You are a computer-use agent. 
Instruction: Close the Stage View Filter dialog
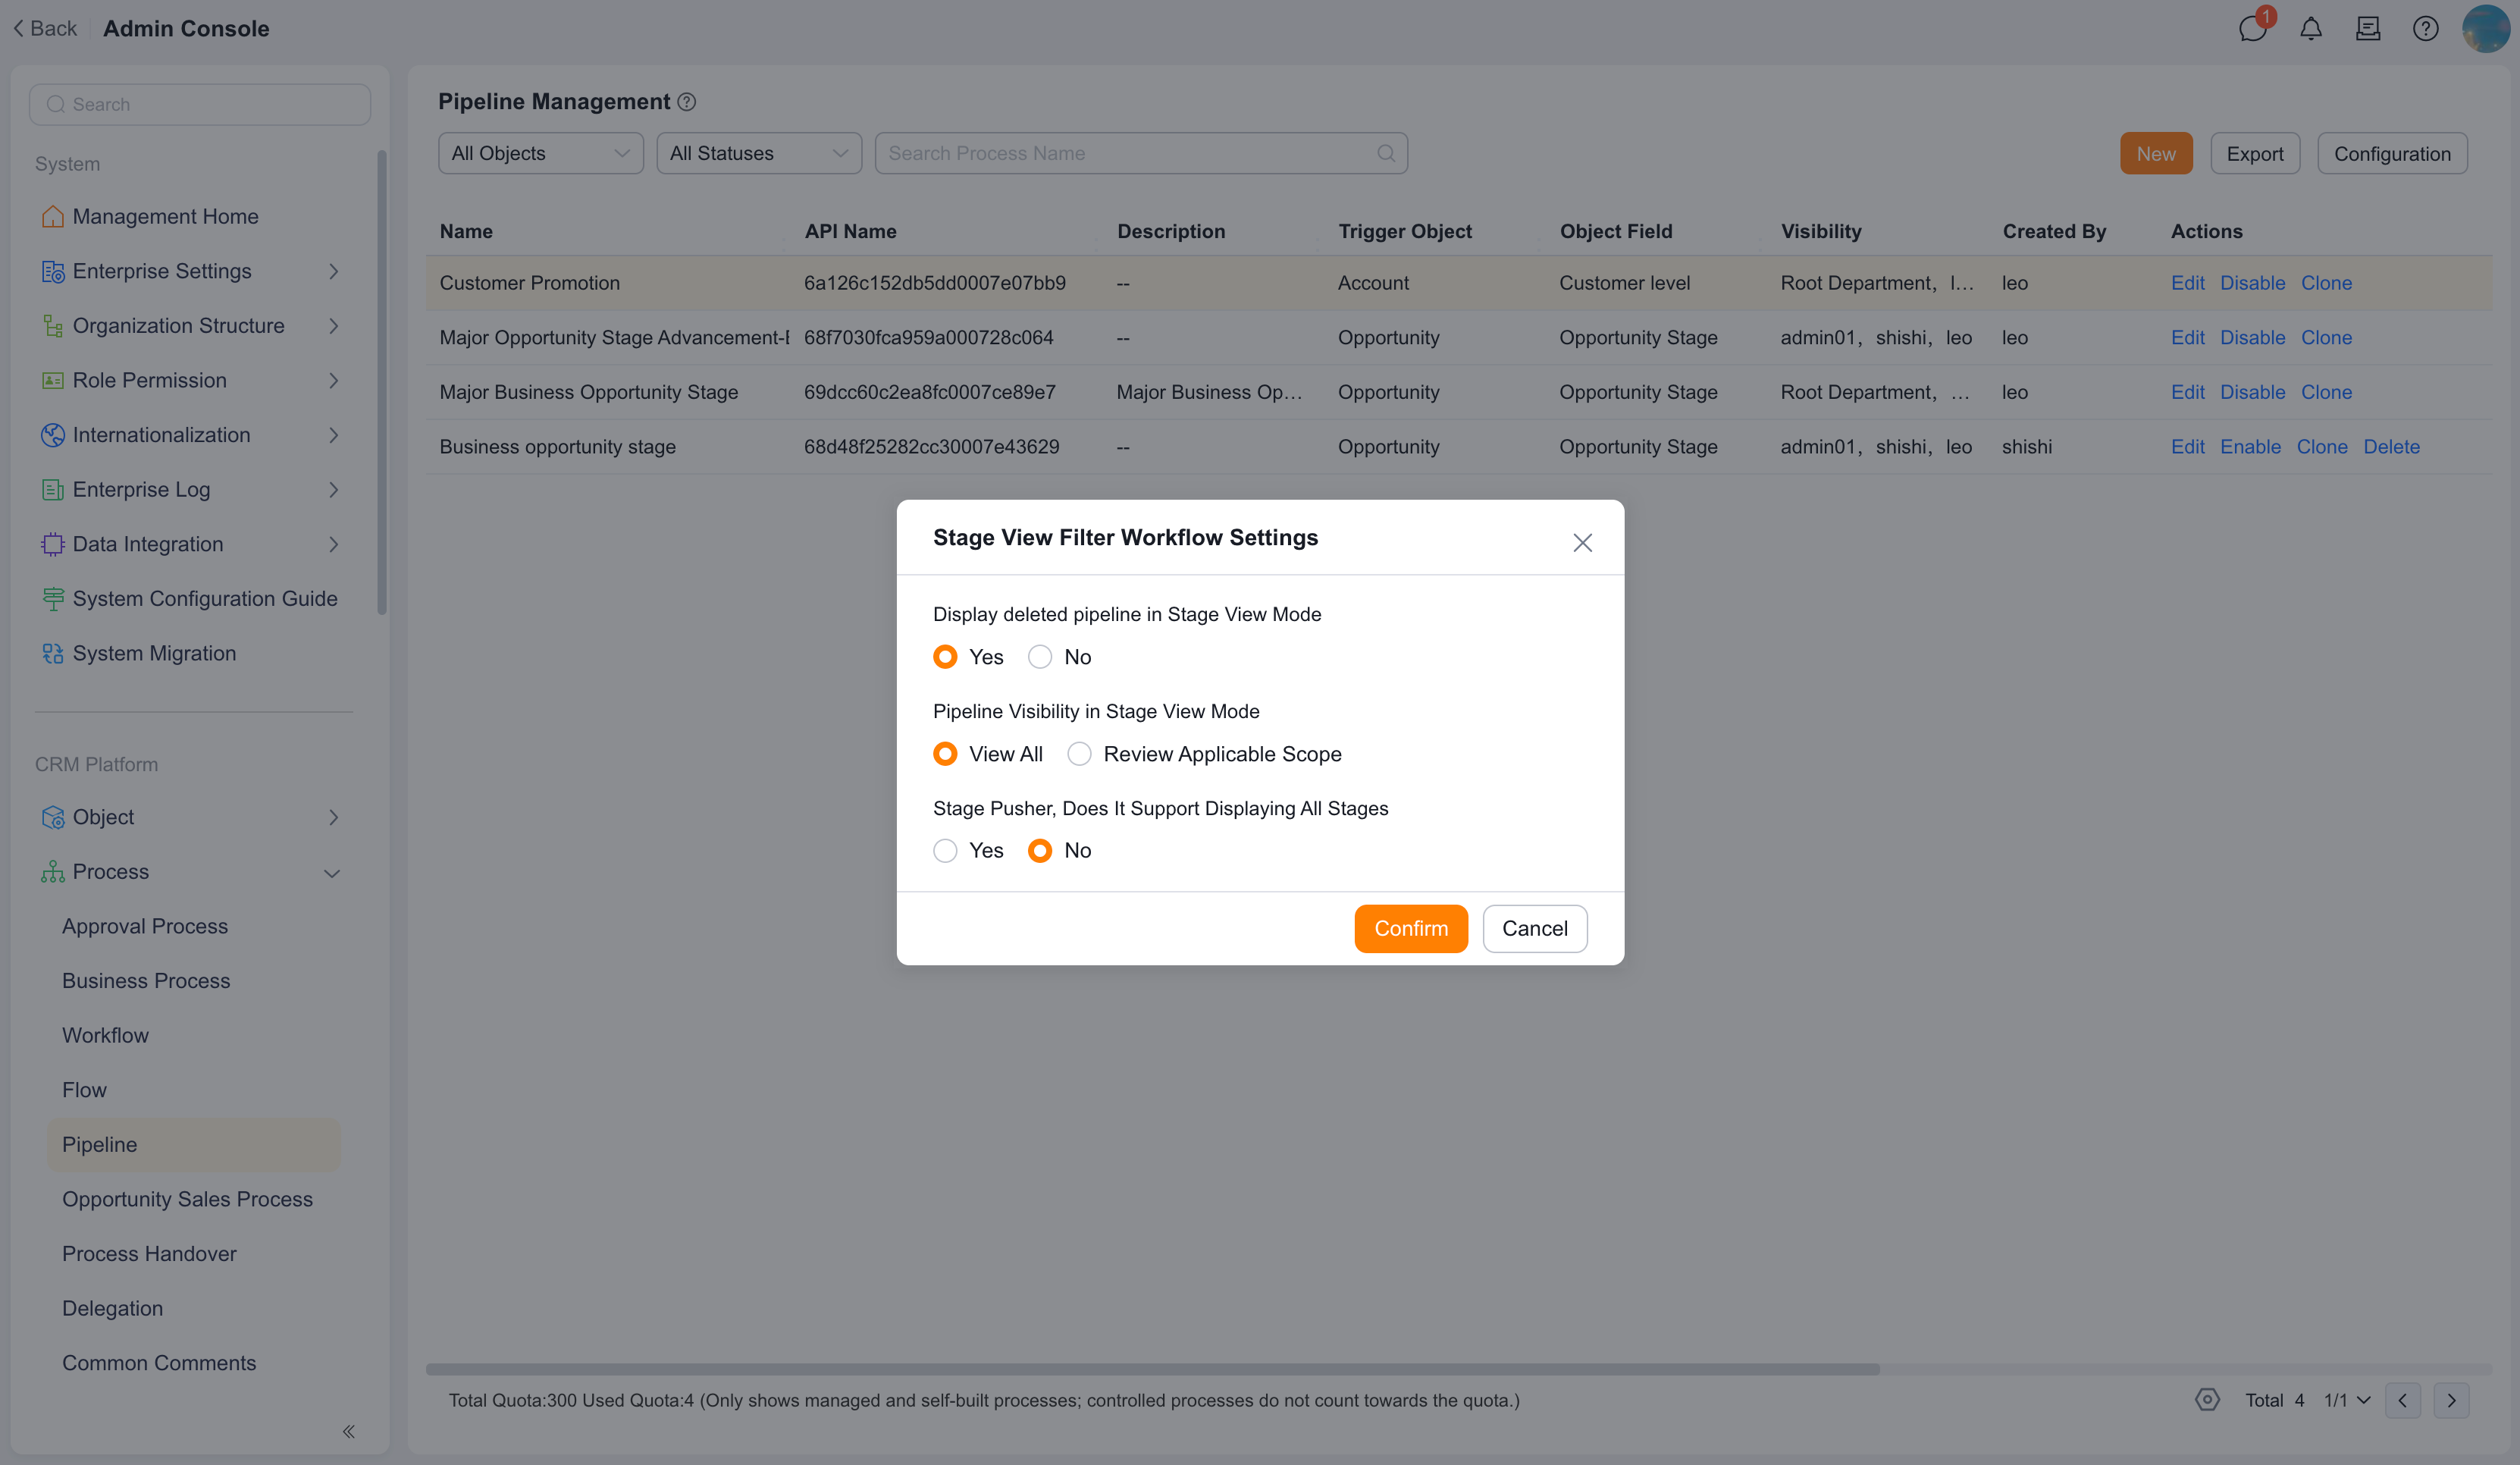(x=1582, y=542)
